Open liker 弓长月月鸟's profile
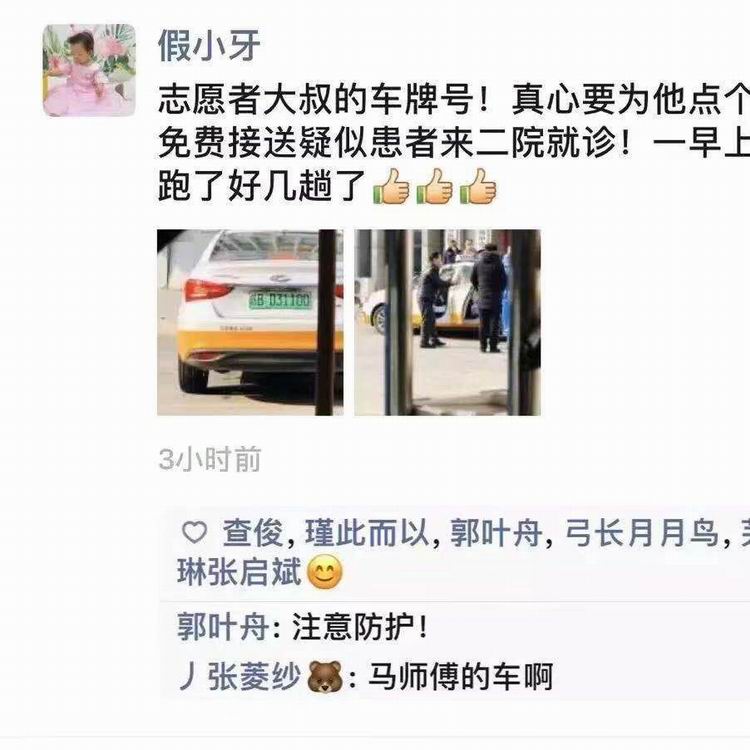 [642, 532]
